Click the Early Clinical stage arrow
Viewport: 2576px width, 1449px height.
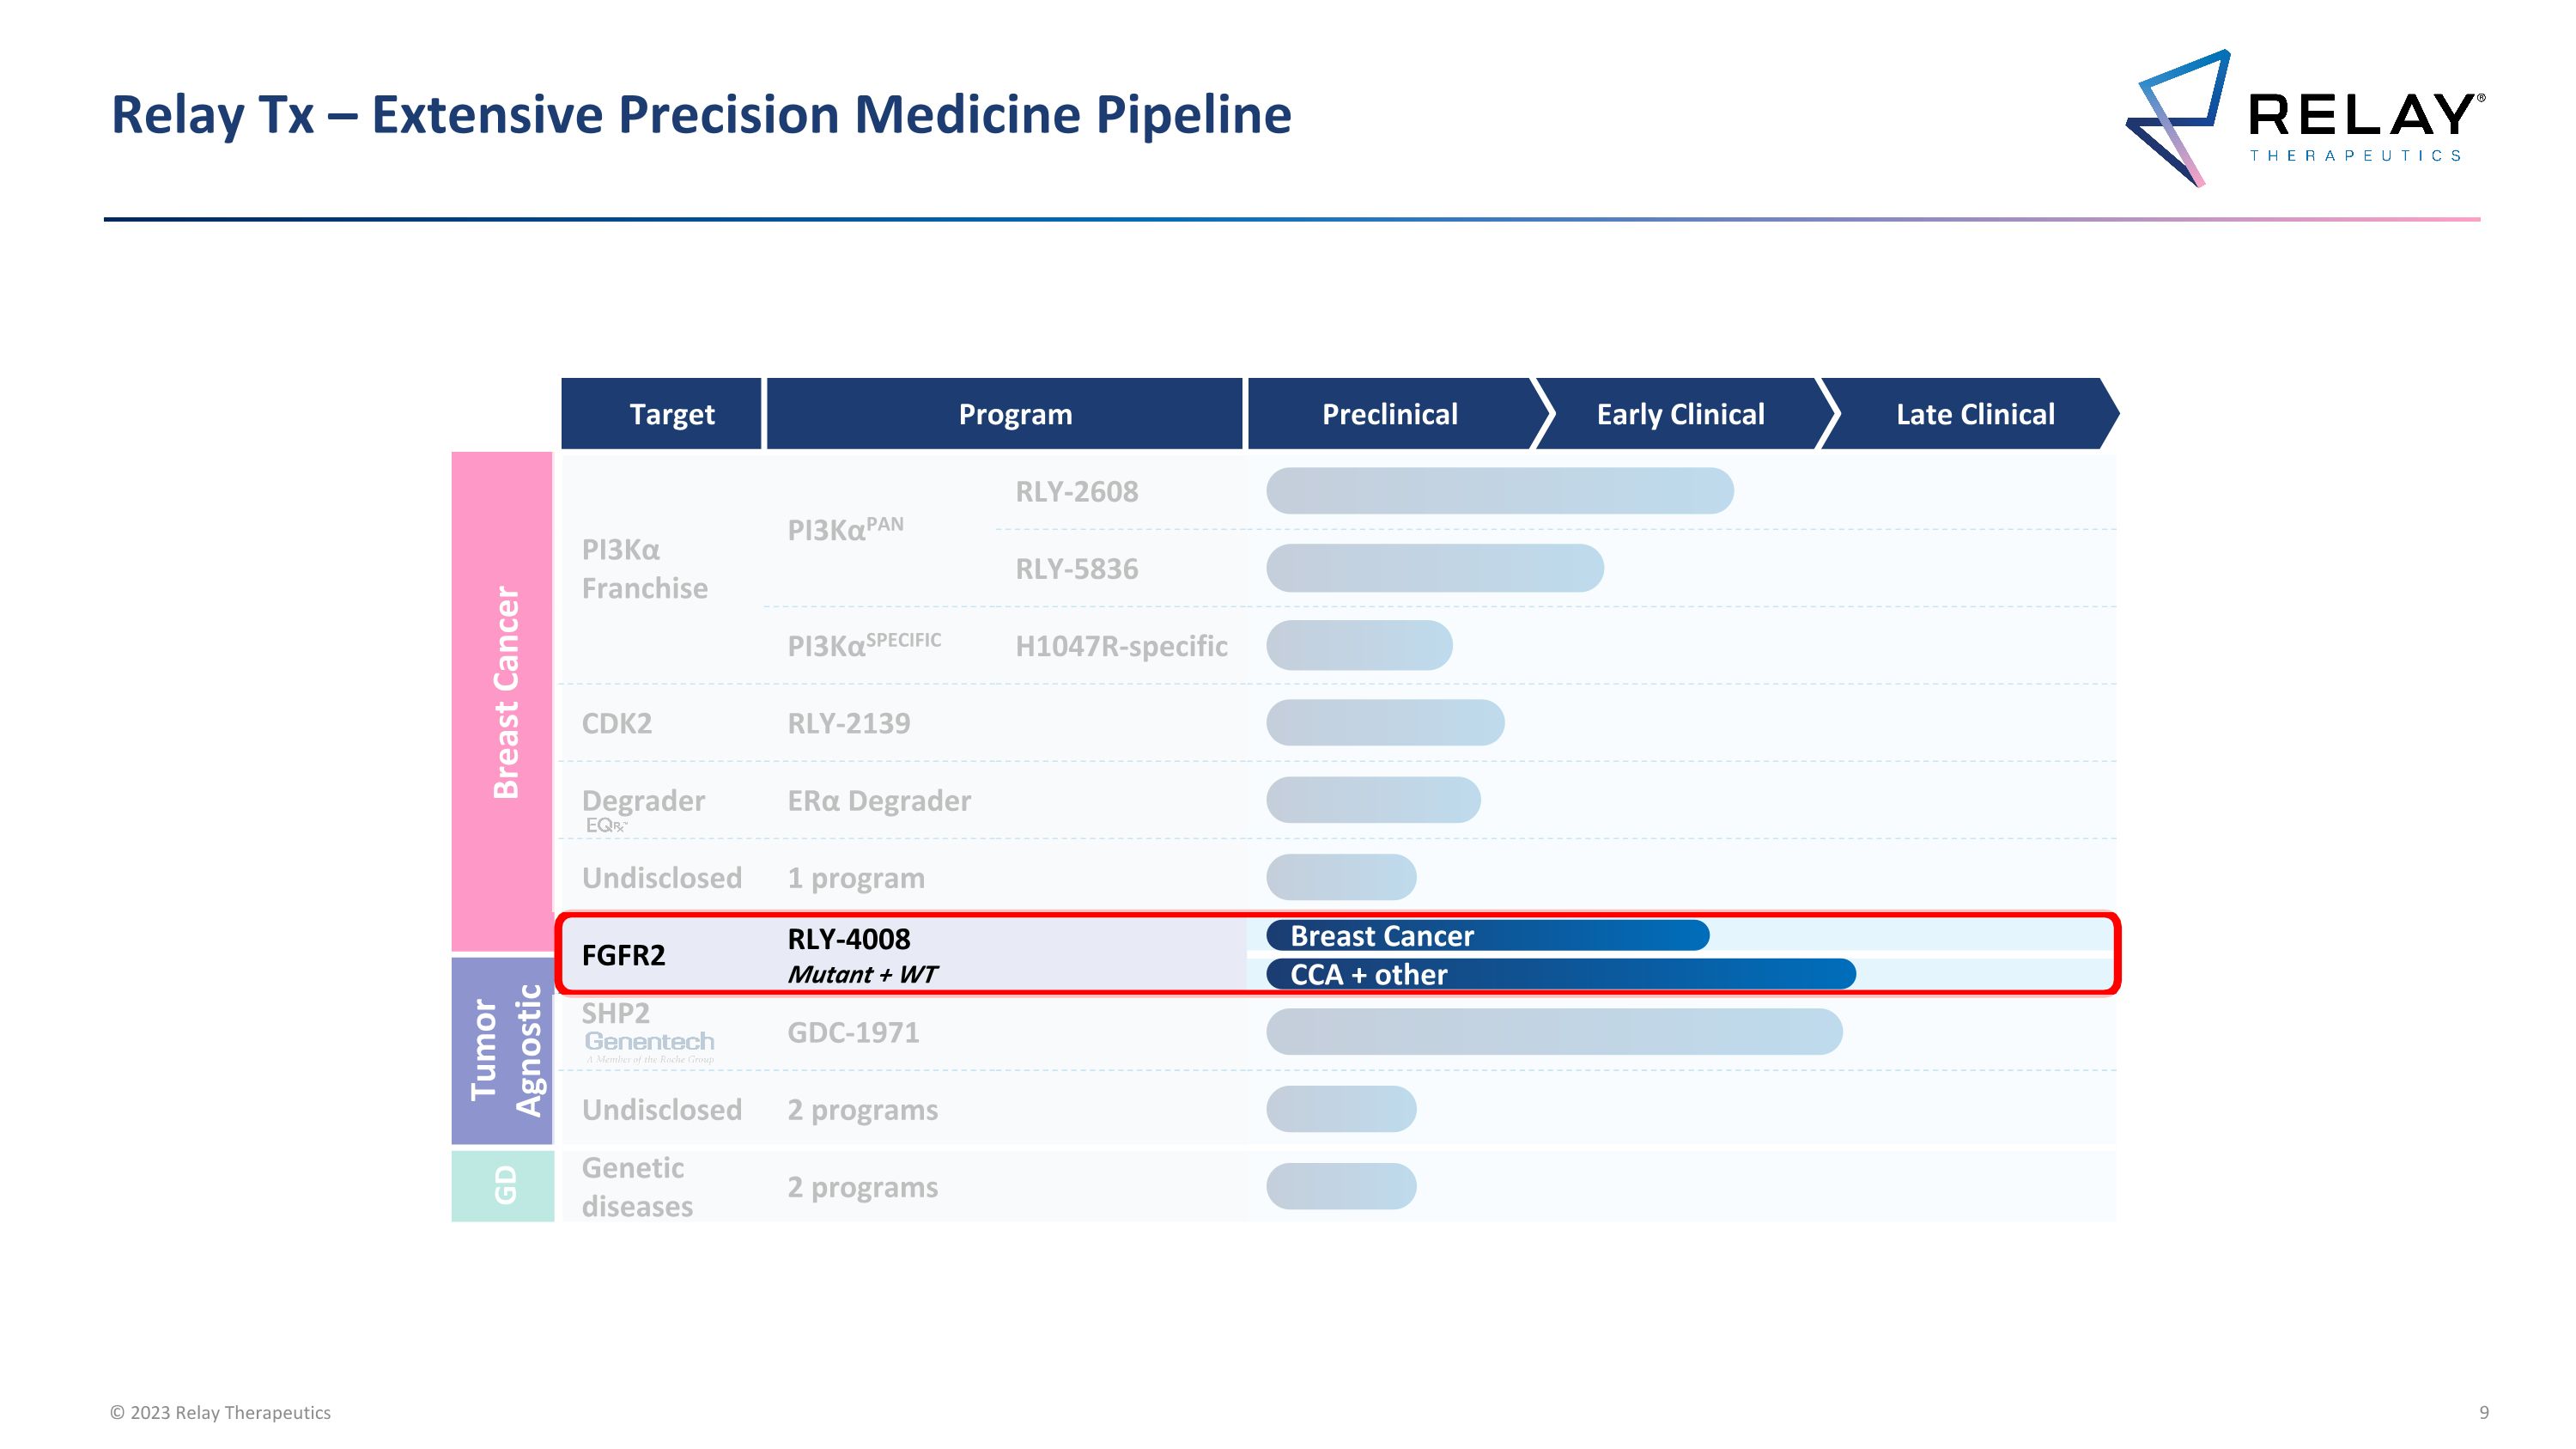[x=1680, y=414]
